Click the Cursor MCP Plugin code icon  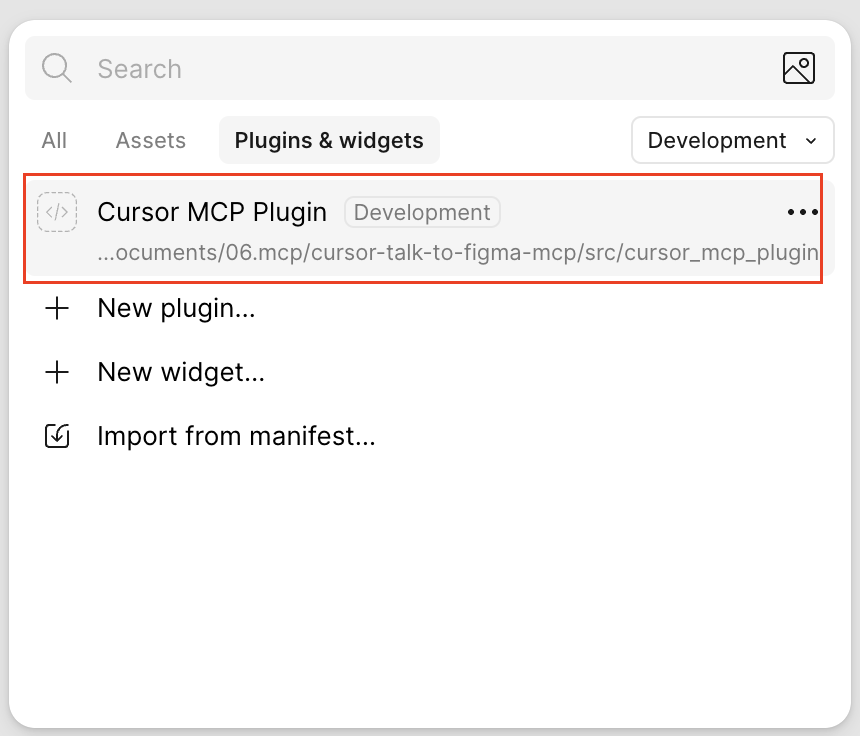click(x=57, y=212)
